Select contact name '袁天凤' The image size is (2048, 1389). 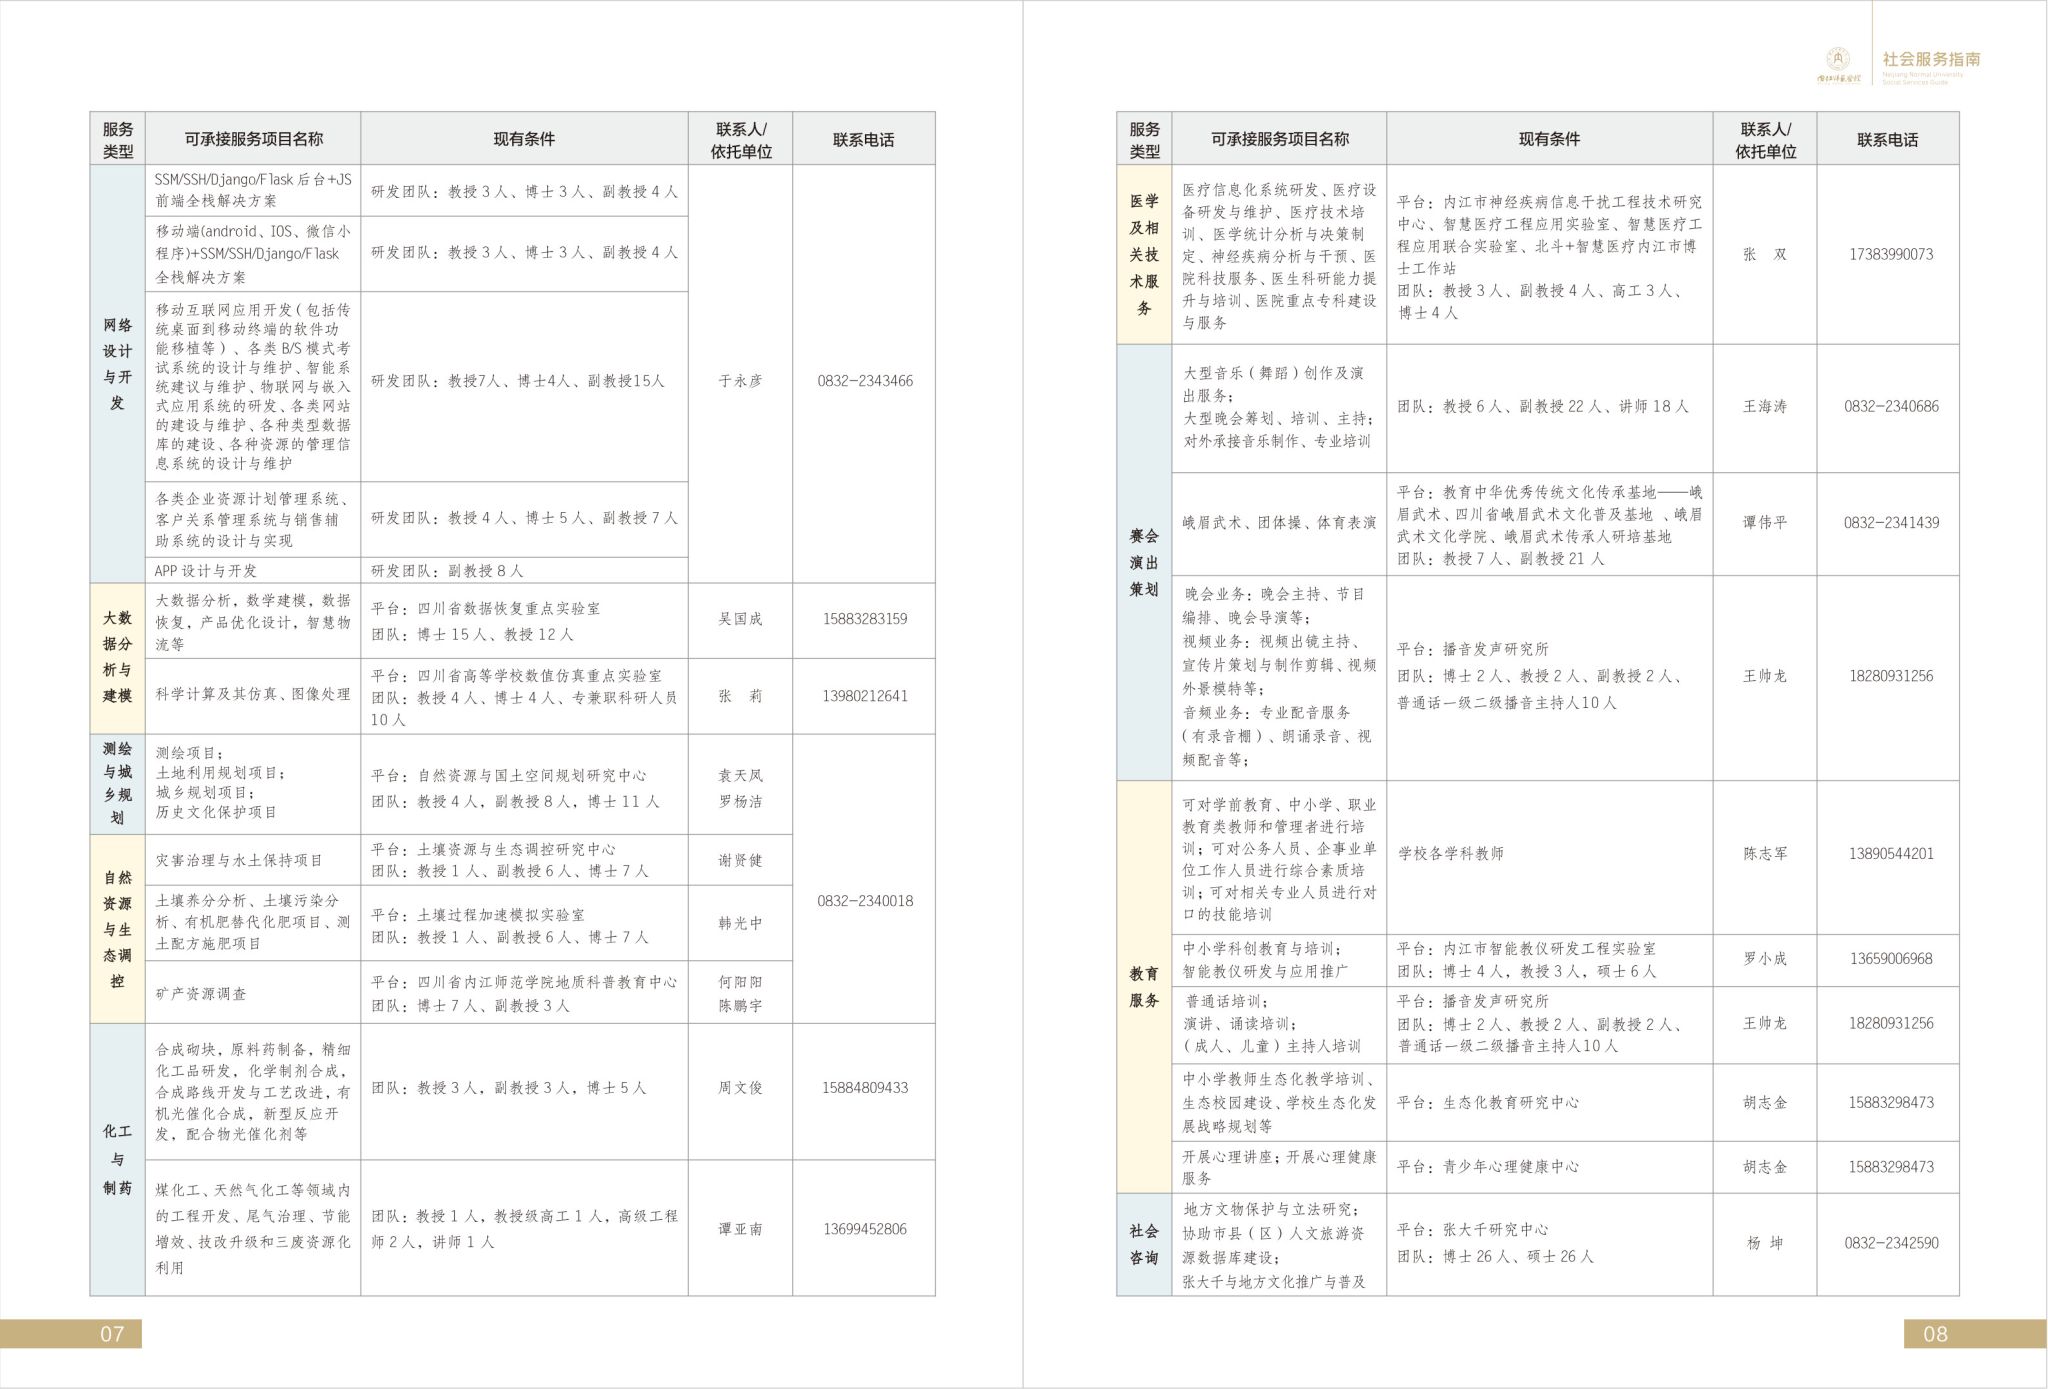(x=740, y=775)
